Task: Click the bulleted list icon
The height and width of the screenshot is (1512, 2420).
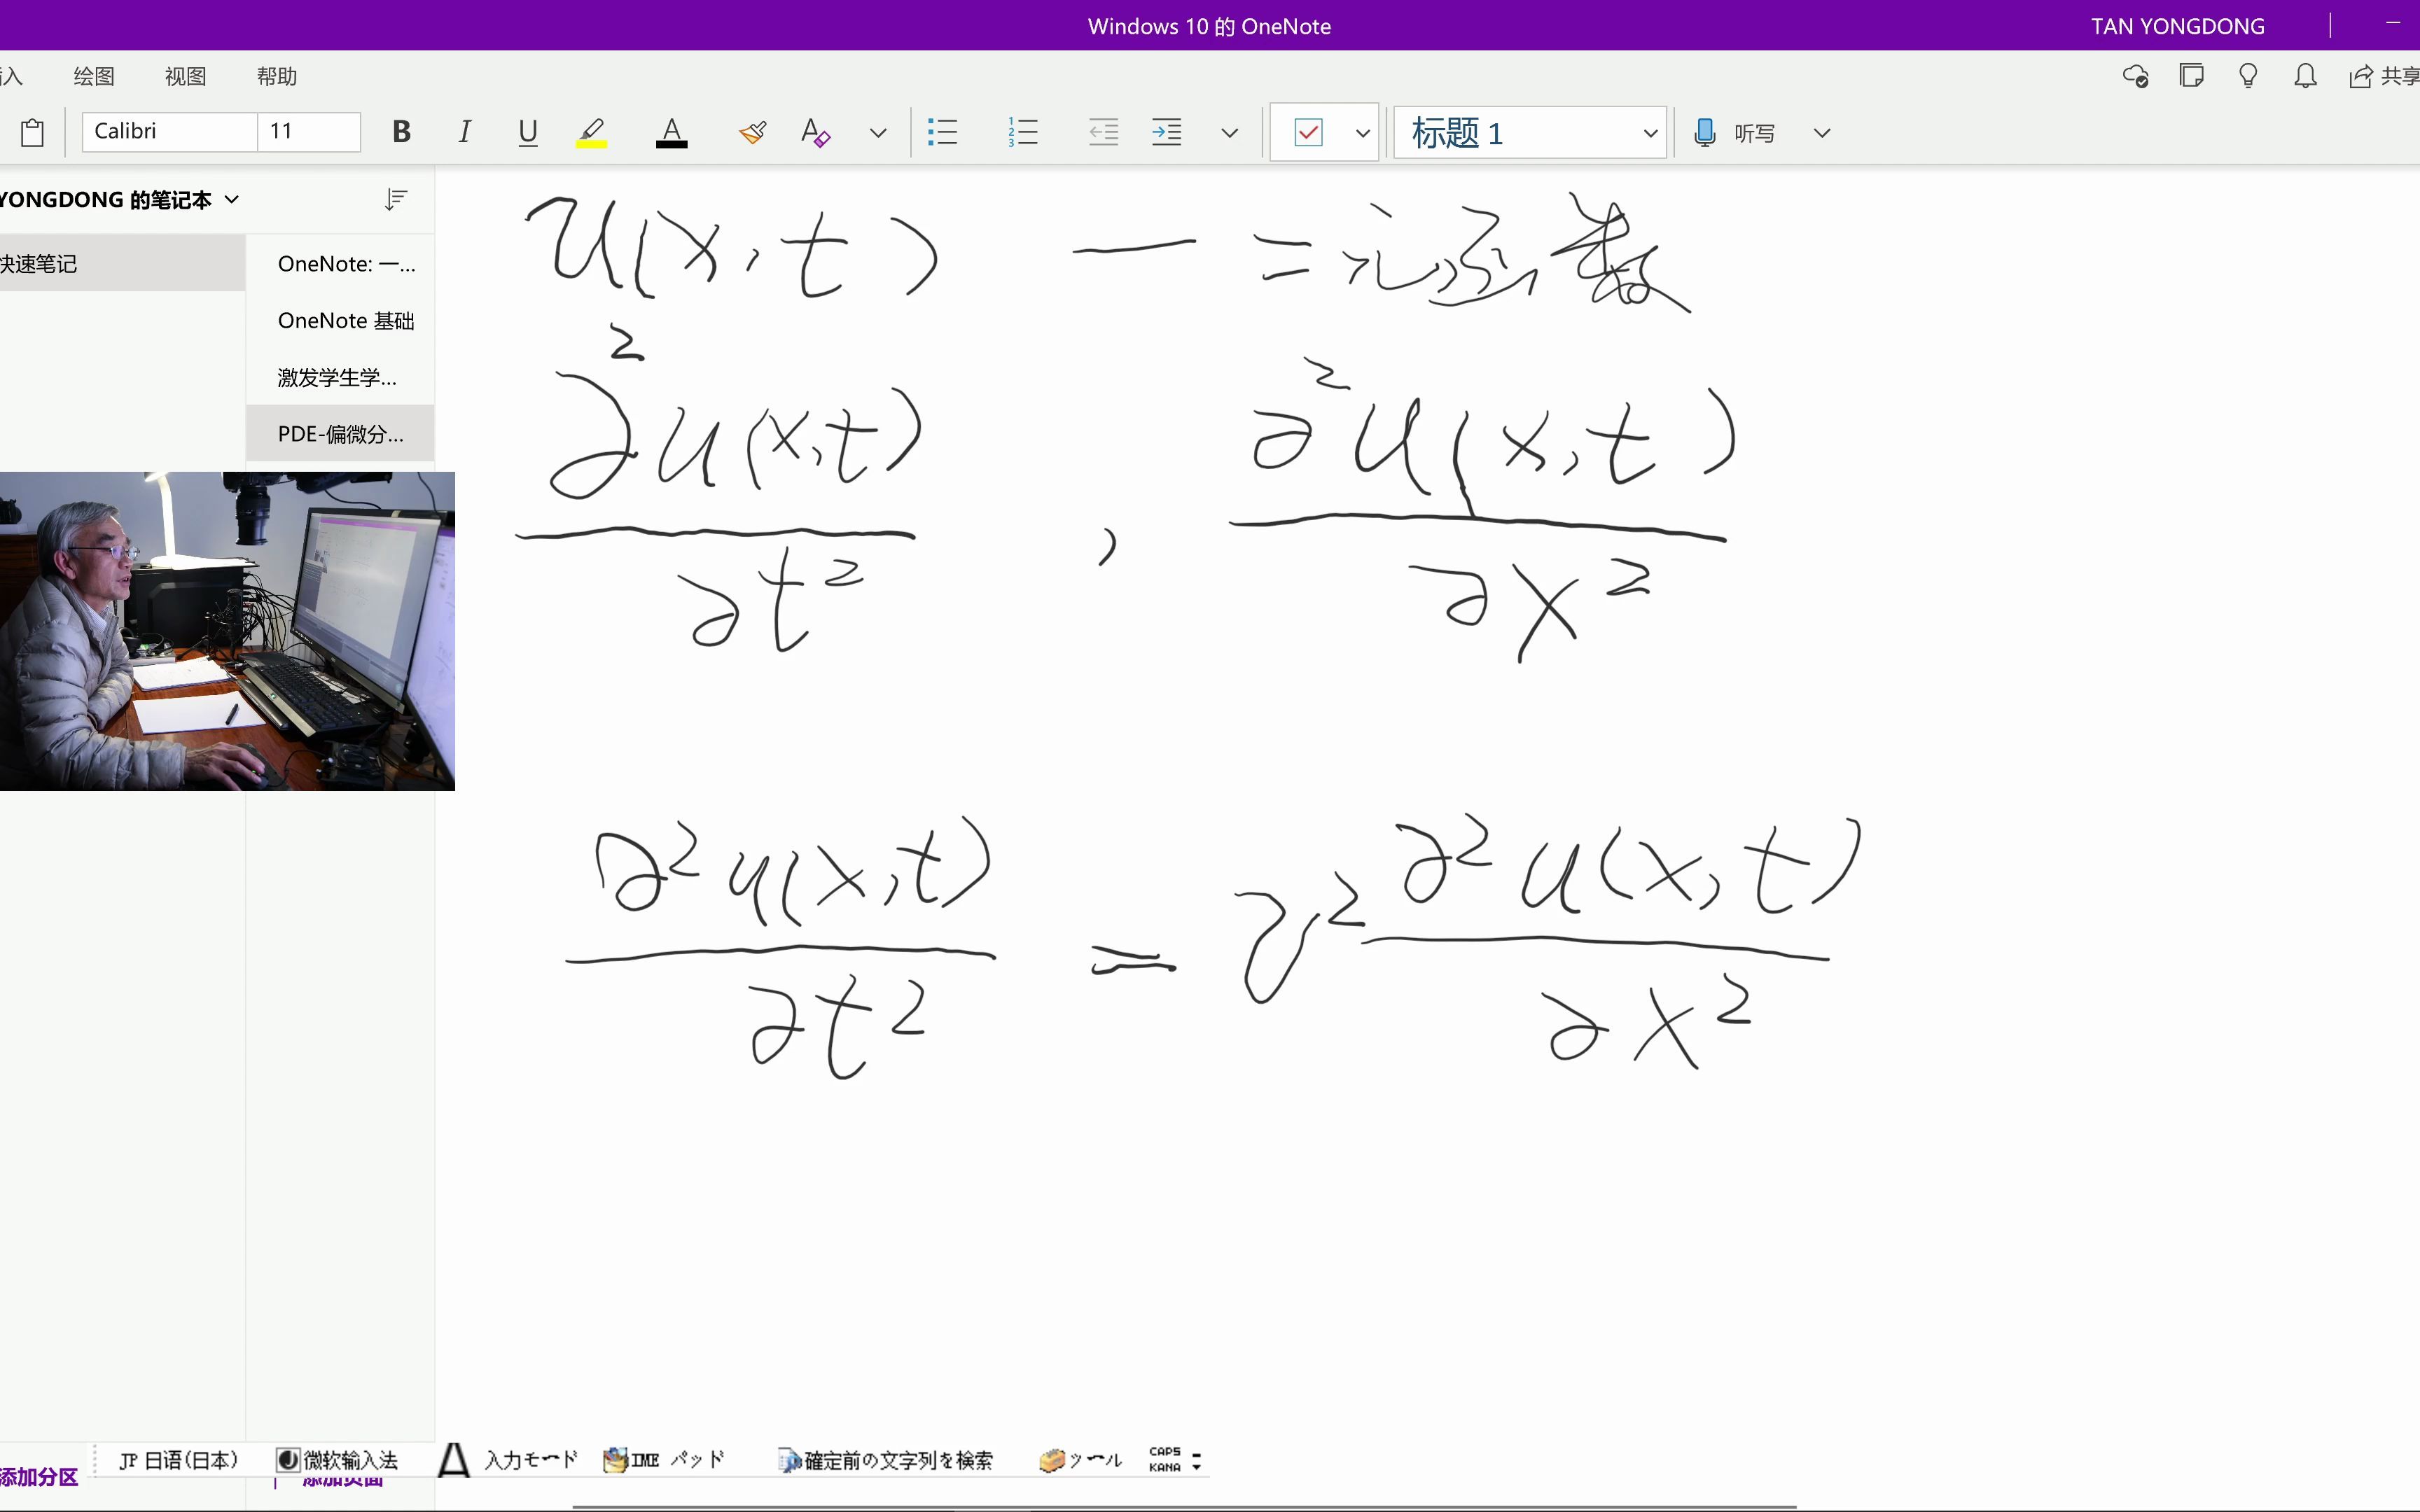Action: point(942,132)
